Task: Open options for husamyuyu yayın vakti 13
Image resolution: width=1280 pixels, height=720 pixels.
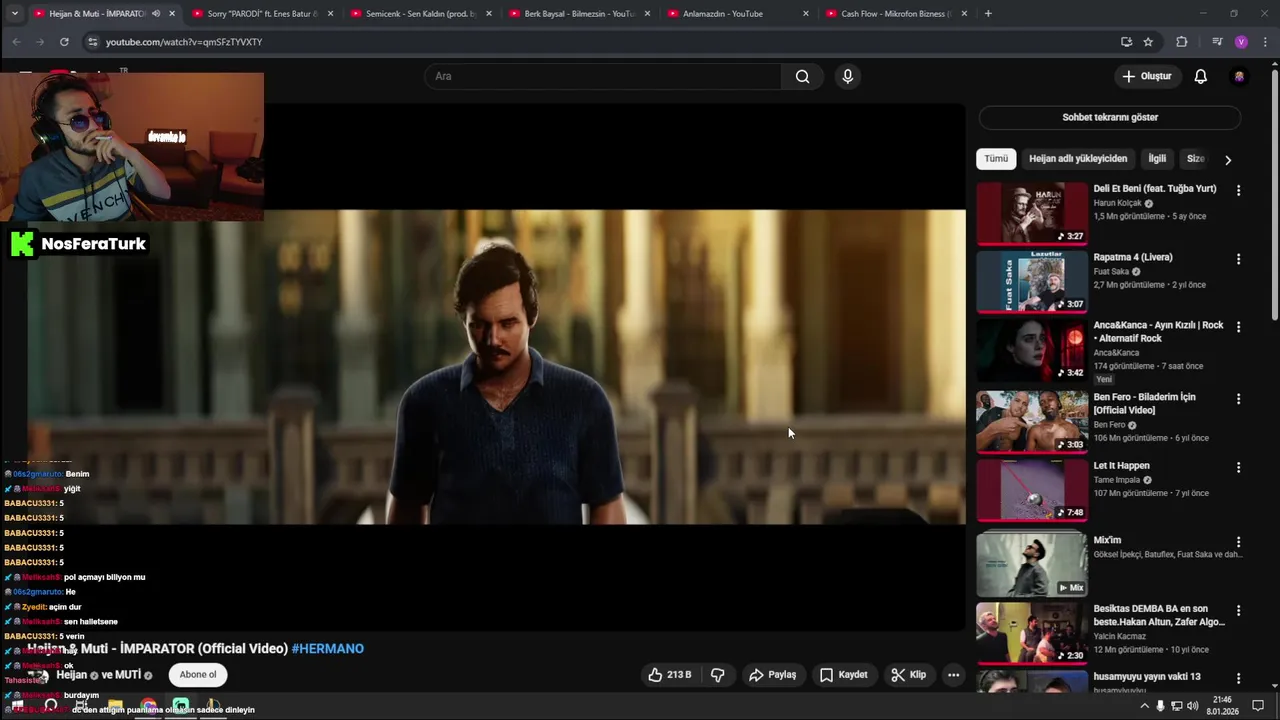Action: coord(1238,678)
